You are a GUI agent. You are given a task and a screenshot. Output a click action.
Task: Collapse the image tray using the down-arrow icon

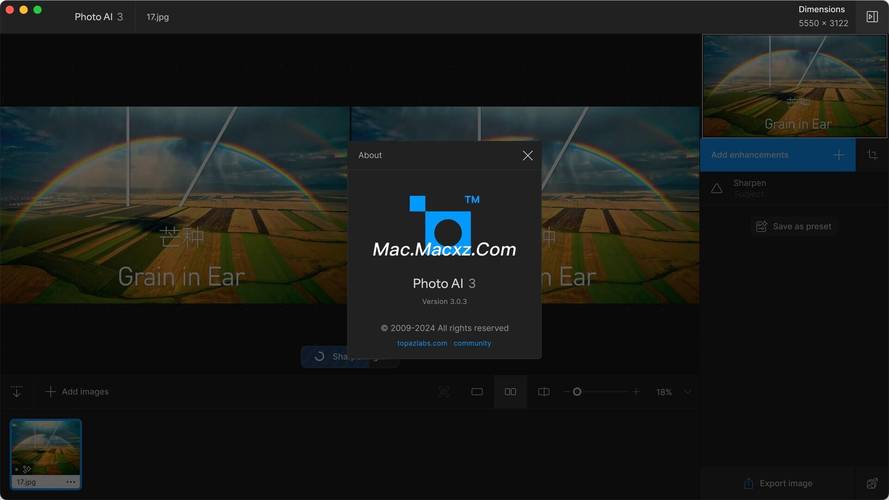click(x=17, y=392)
